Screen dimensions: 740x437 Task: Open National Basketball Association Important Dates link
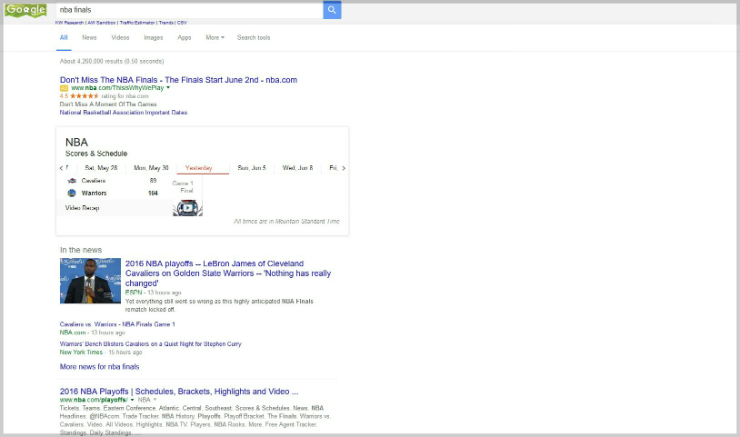coord(124,113)
